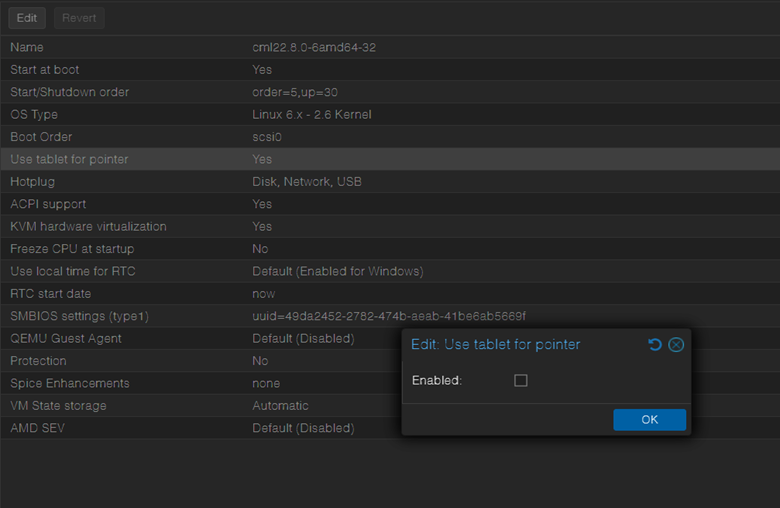Image resolution: width=780 pixels, height=508 pixels.
Task: Select the Start/Shutdown order row
Action: coord(390,92)
